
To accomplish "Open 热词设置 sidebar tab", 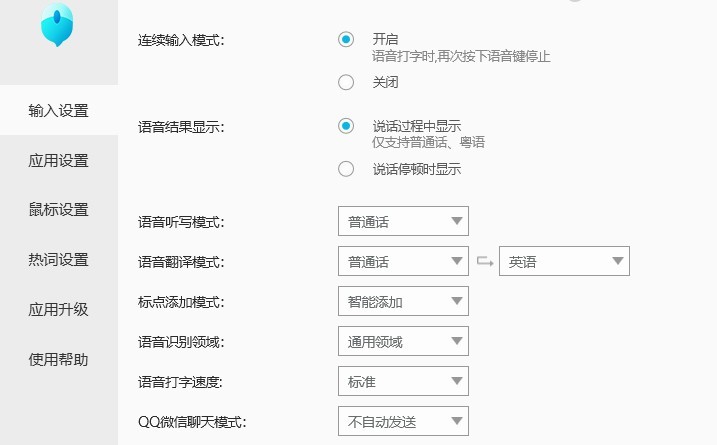I will [58, 260].
